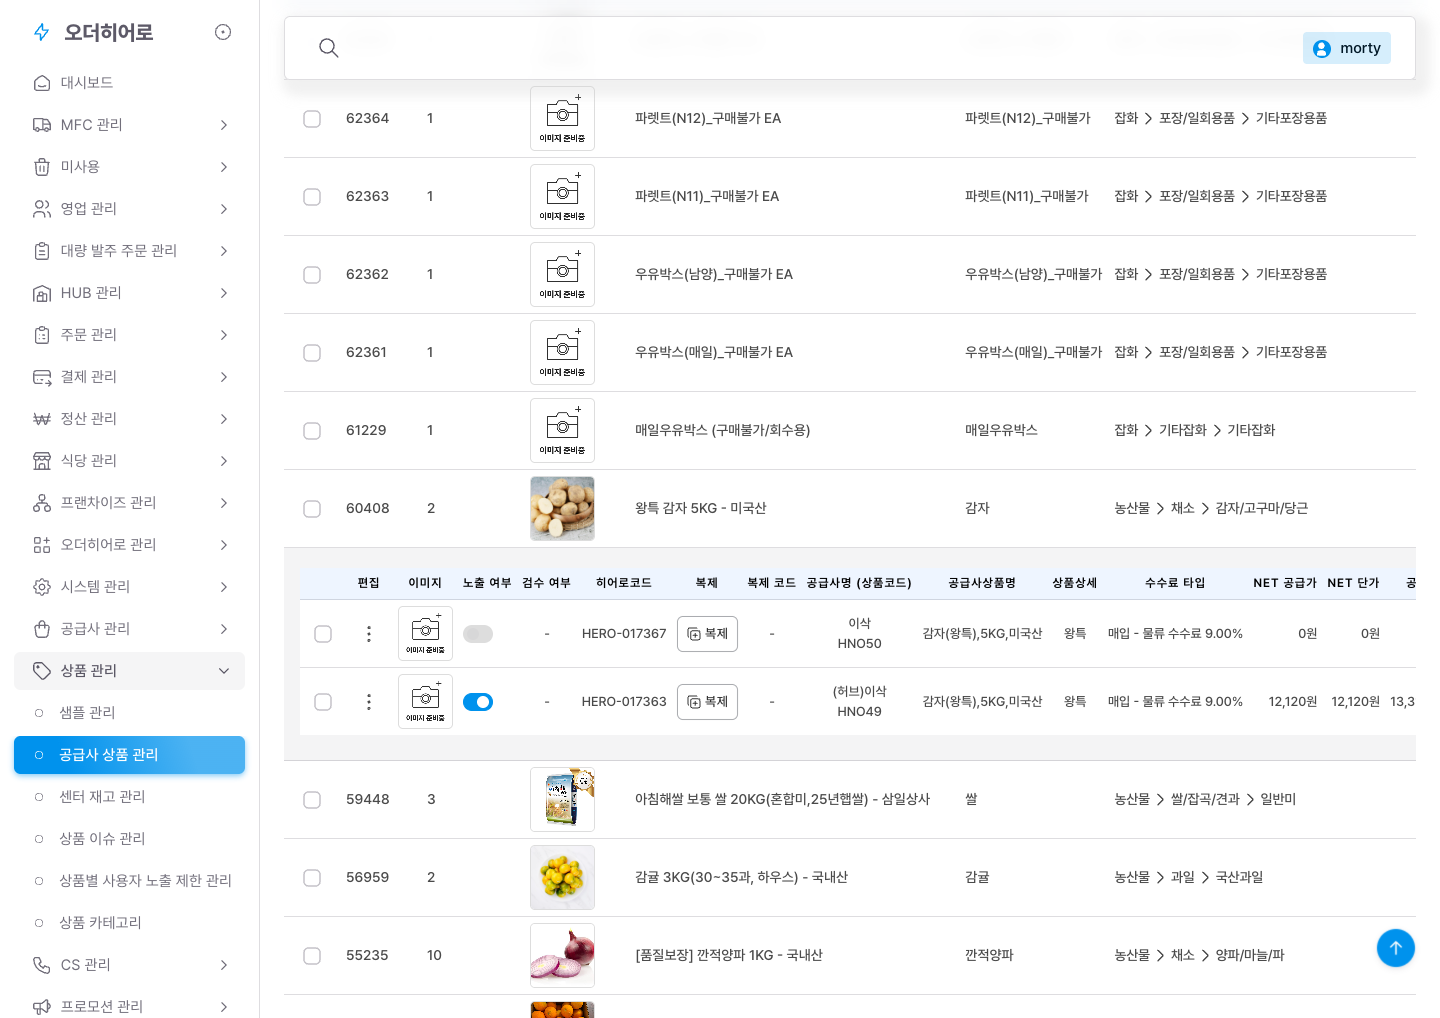Image resolution: width=1440 pixels, height=1018 pixels.
Task: Check the box for product 62363
Action: click(x=312, y=197)
